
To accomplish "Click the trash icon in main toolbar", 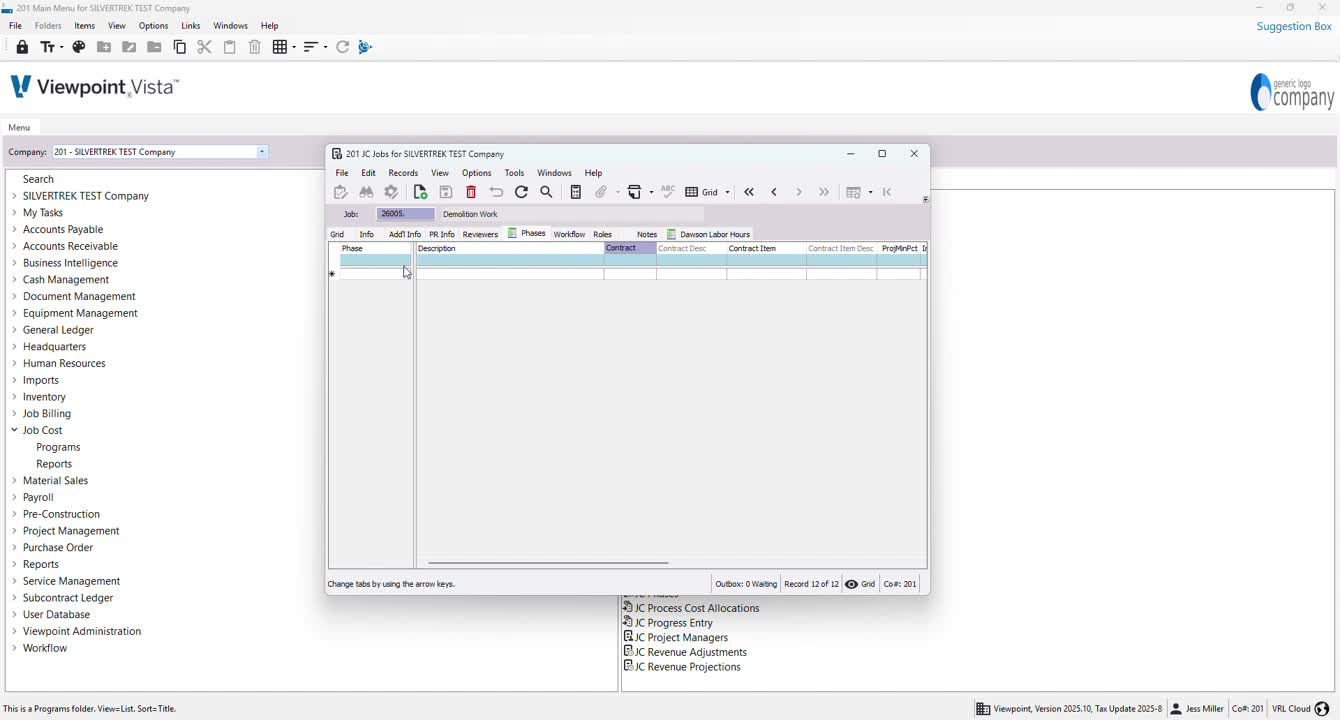I will pyautogui.click(x=255, y=47).
